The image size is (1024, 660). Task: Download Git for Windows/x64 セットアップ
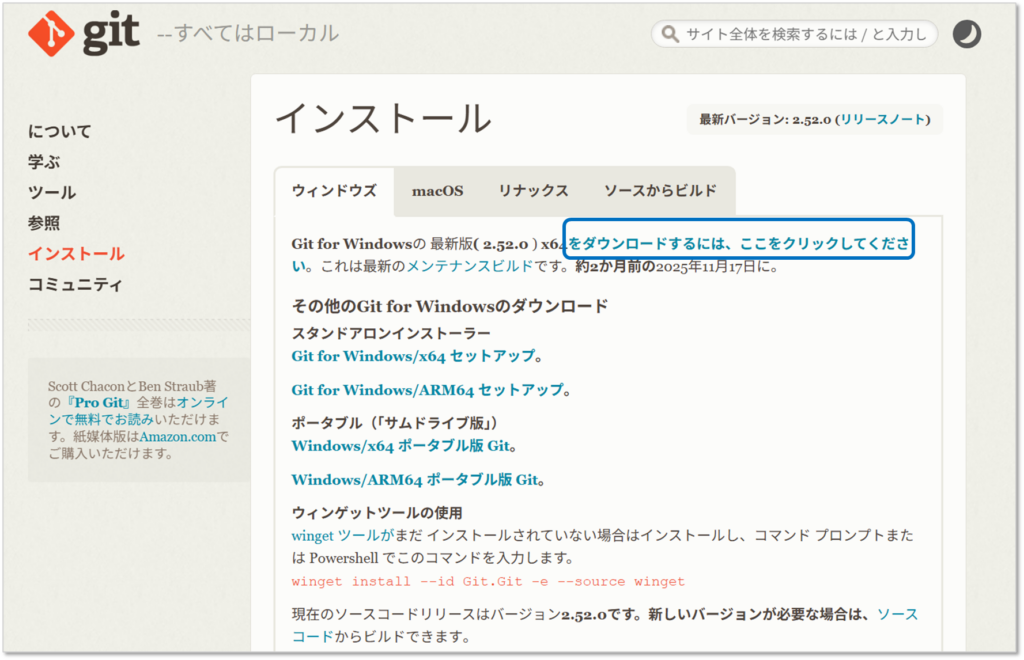click(x=413, y=356)
